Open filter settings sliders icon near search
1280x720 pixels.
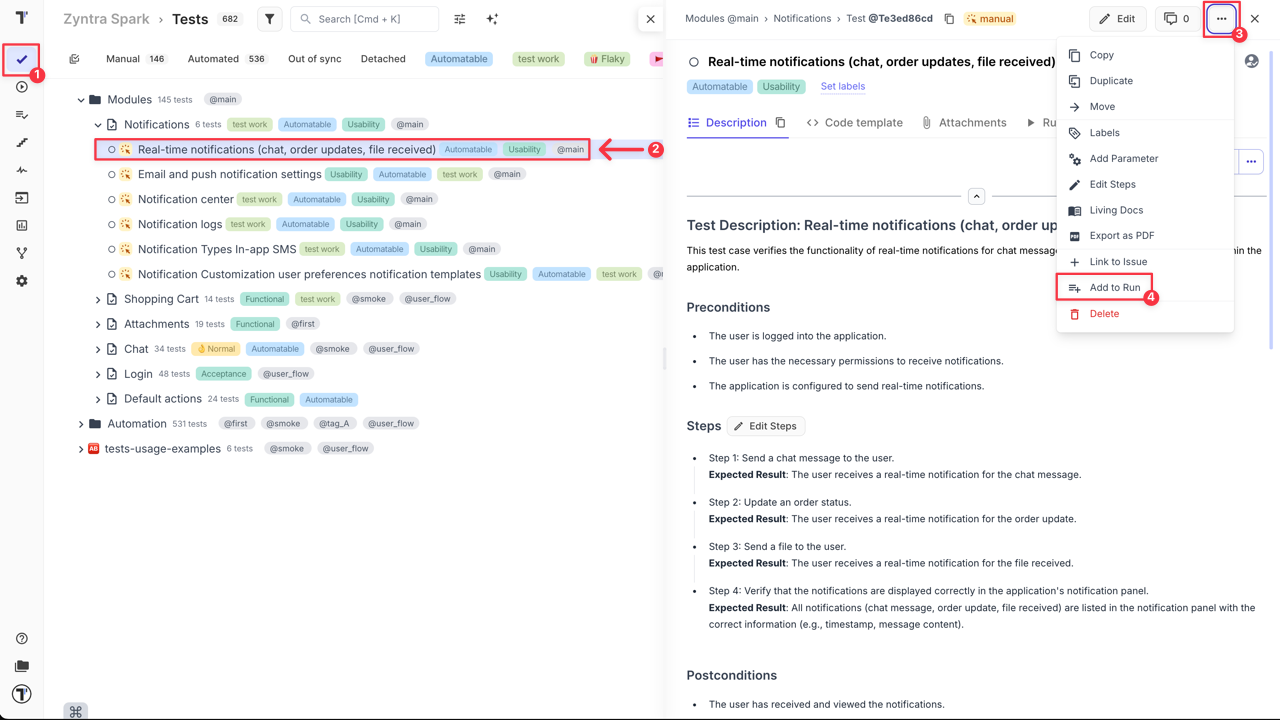click(x=458, y=18)
